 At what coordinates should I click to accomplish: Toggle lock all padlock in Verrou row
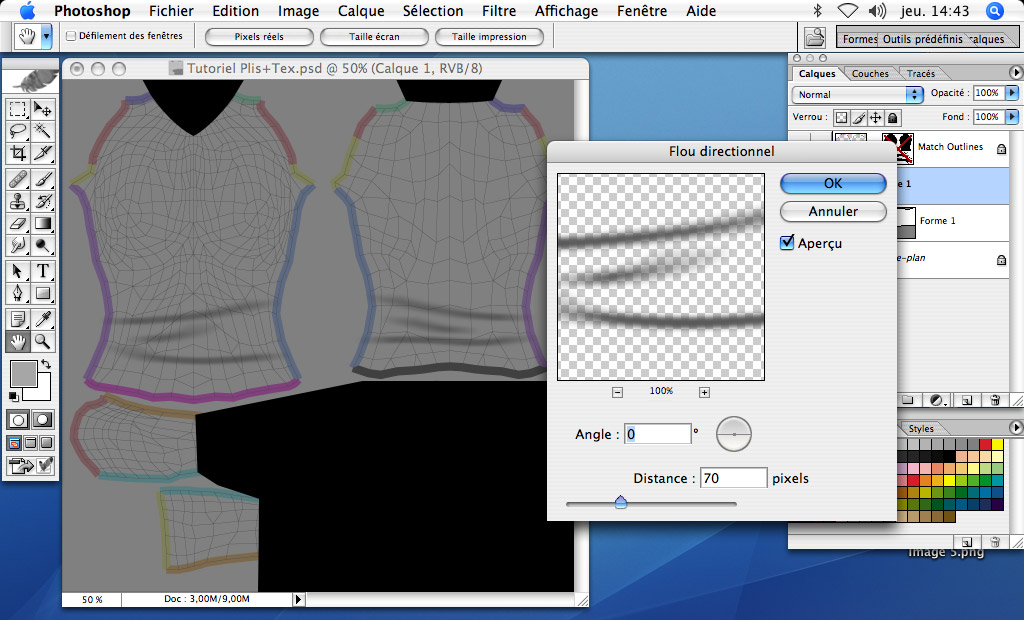pyautogui.click(x=893, y=118)
